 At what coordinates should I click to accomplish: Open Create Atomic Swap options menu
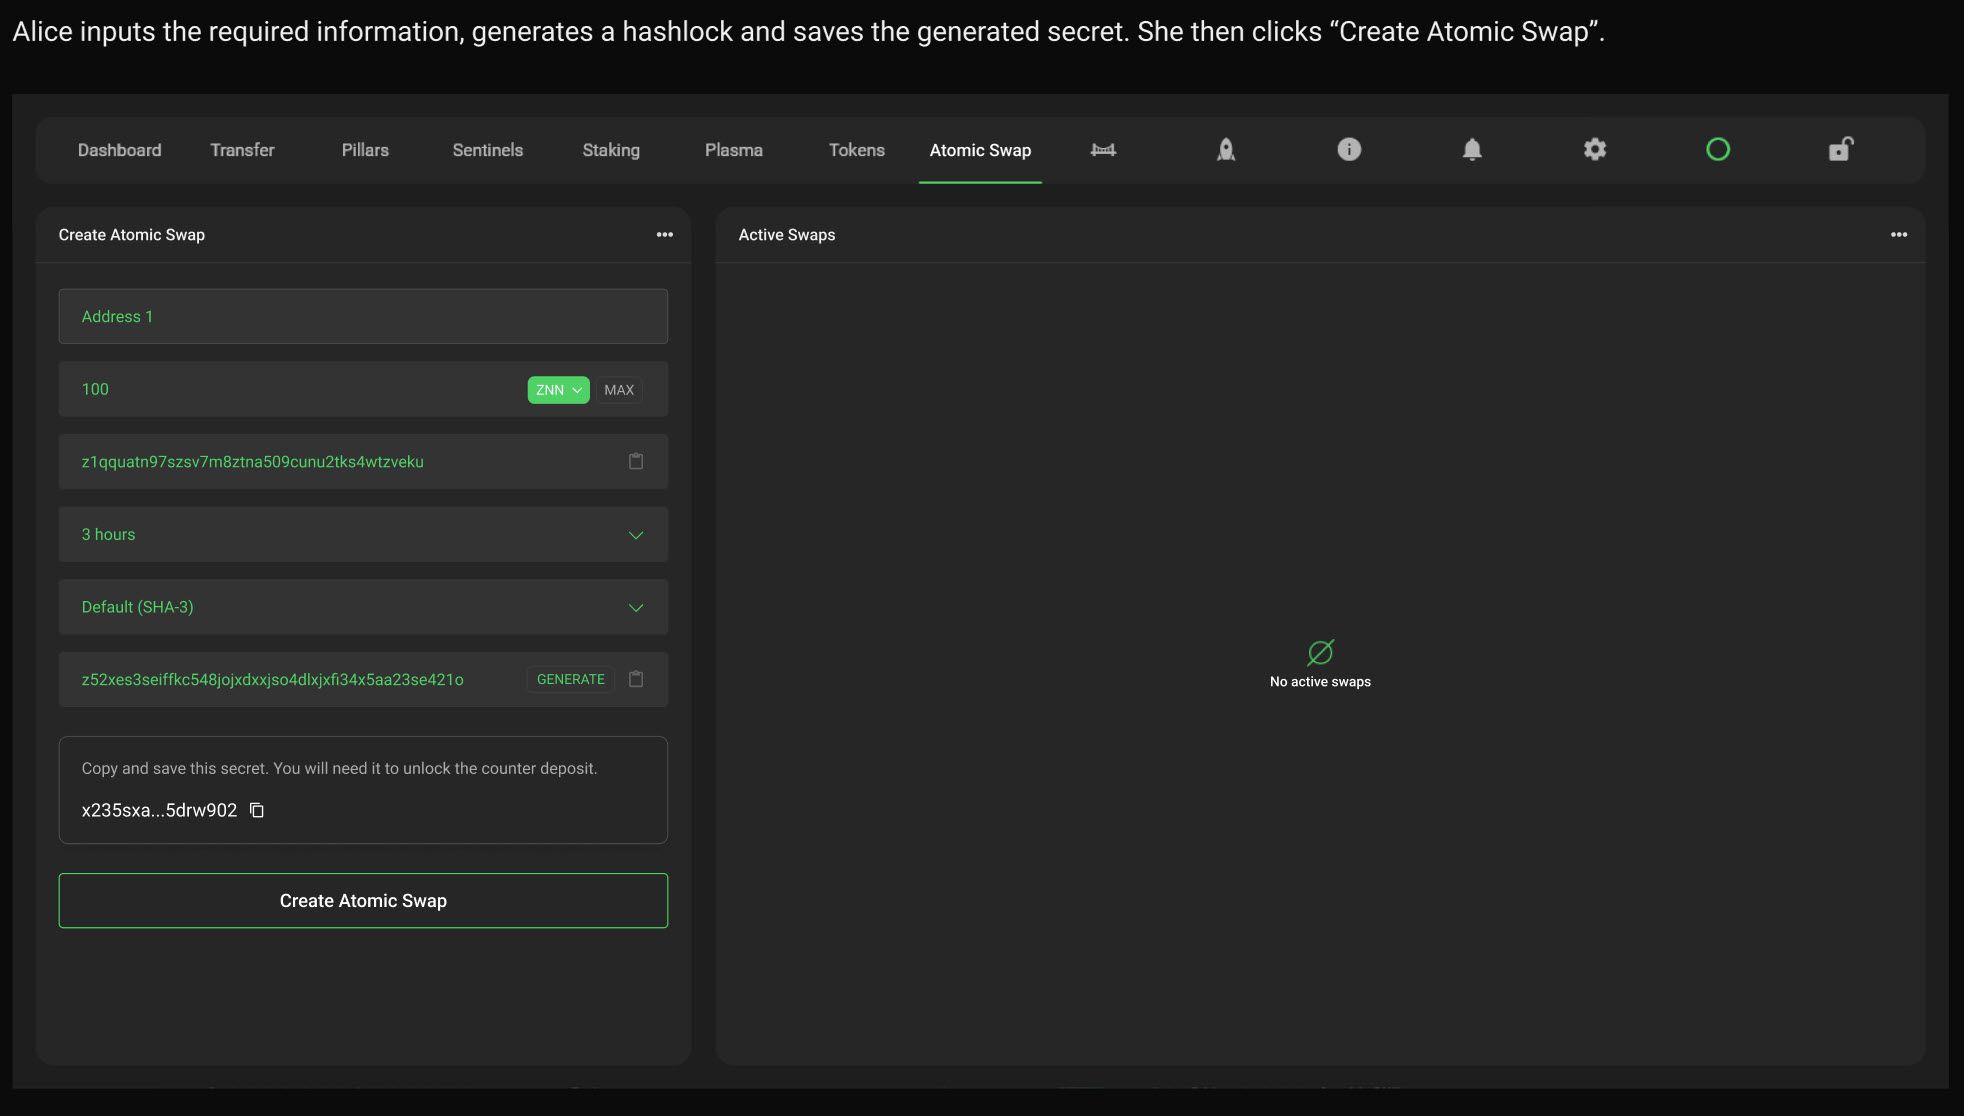(665, 235)
